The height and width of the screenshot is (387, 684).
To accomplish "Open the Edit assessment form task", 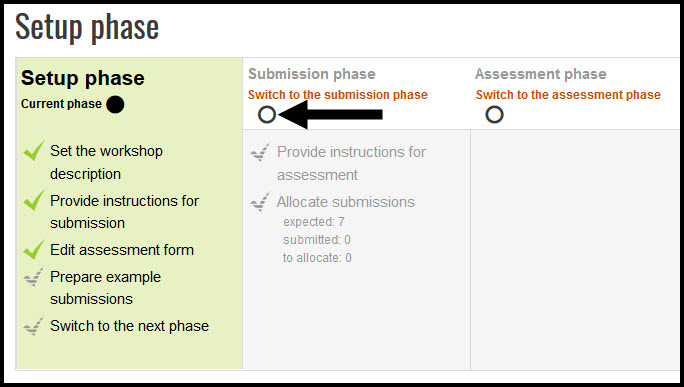I will click(x=122, y=250).
